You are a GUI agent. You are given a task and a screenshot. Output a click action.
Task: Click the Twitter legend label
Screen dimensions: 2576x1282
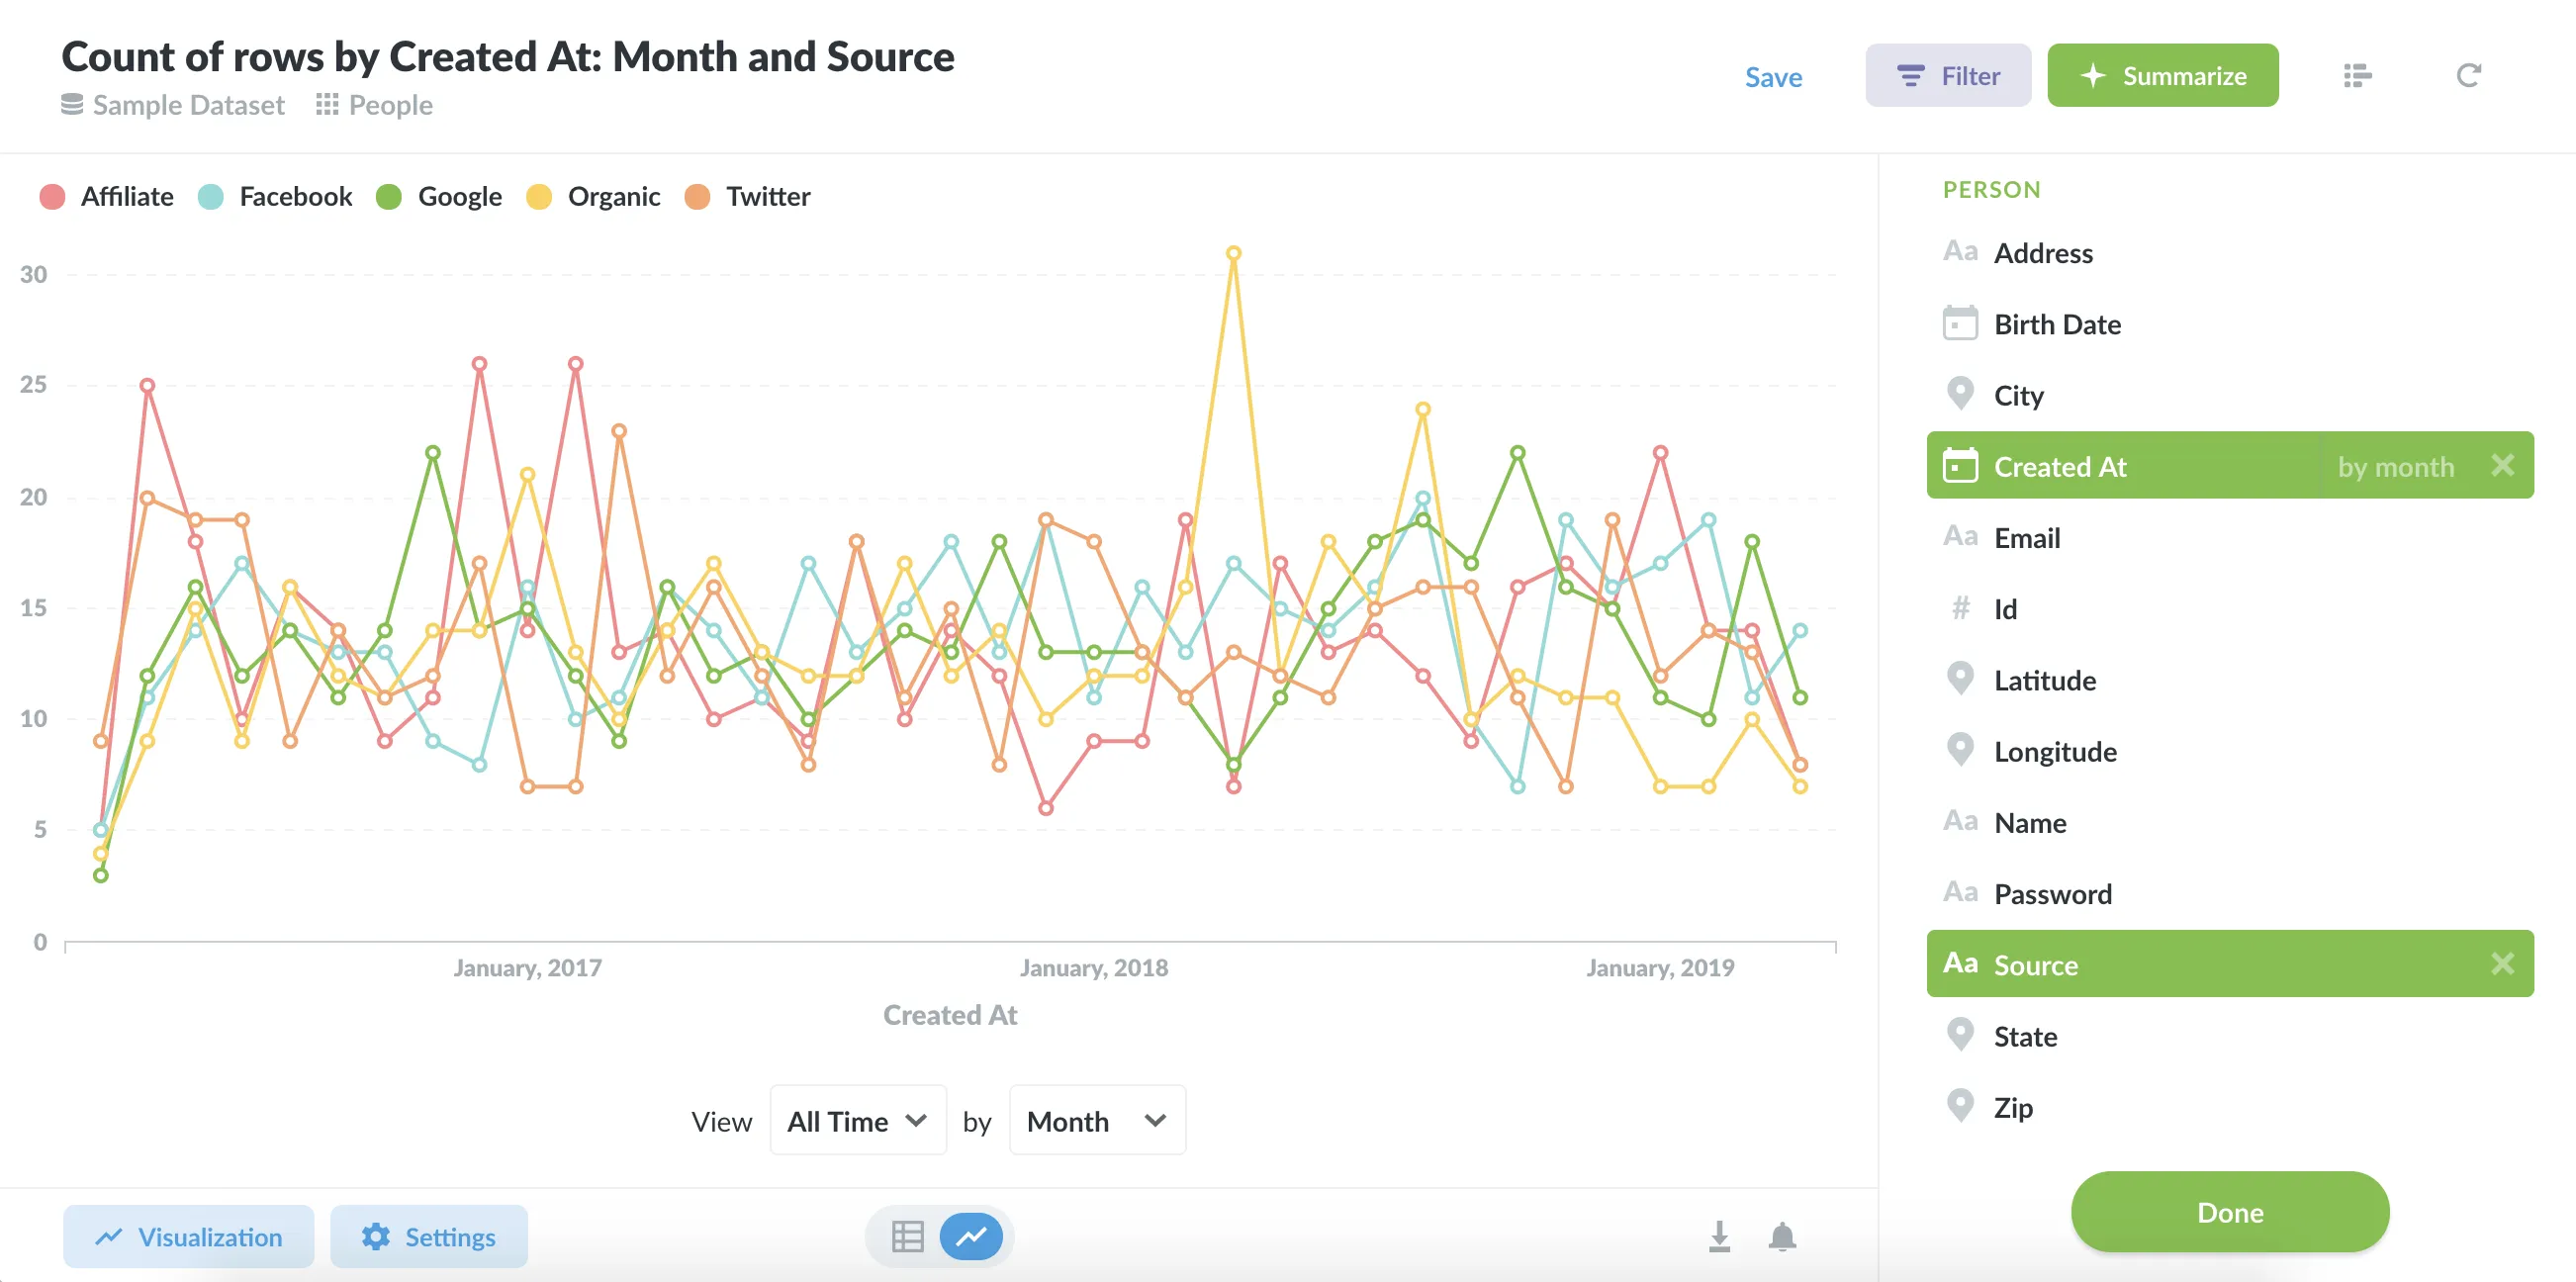[768, 196]
